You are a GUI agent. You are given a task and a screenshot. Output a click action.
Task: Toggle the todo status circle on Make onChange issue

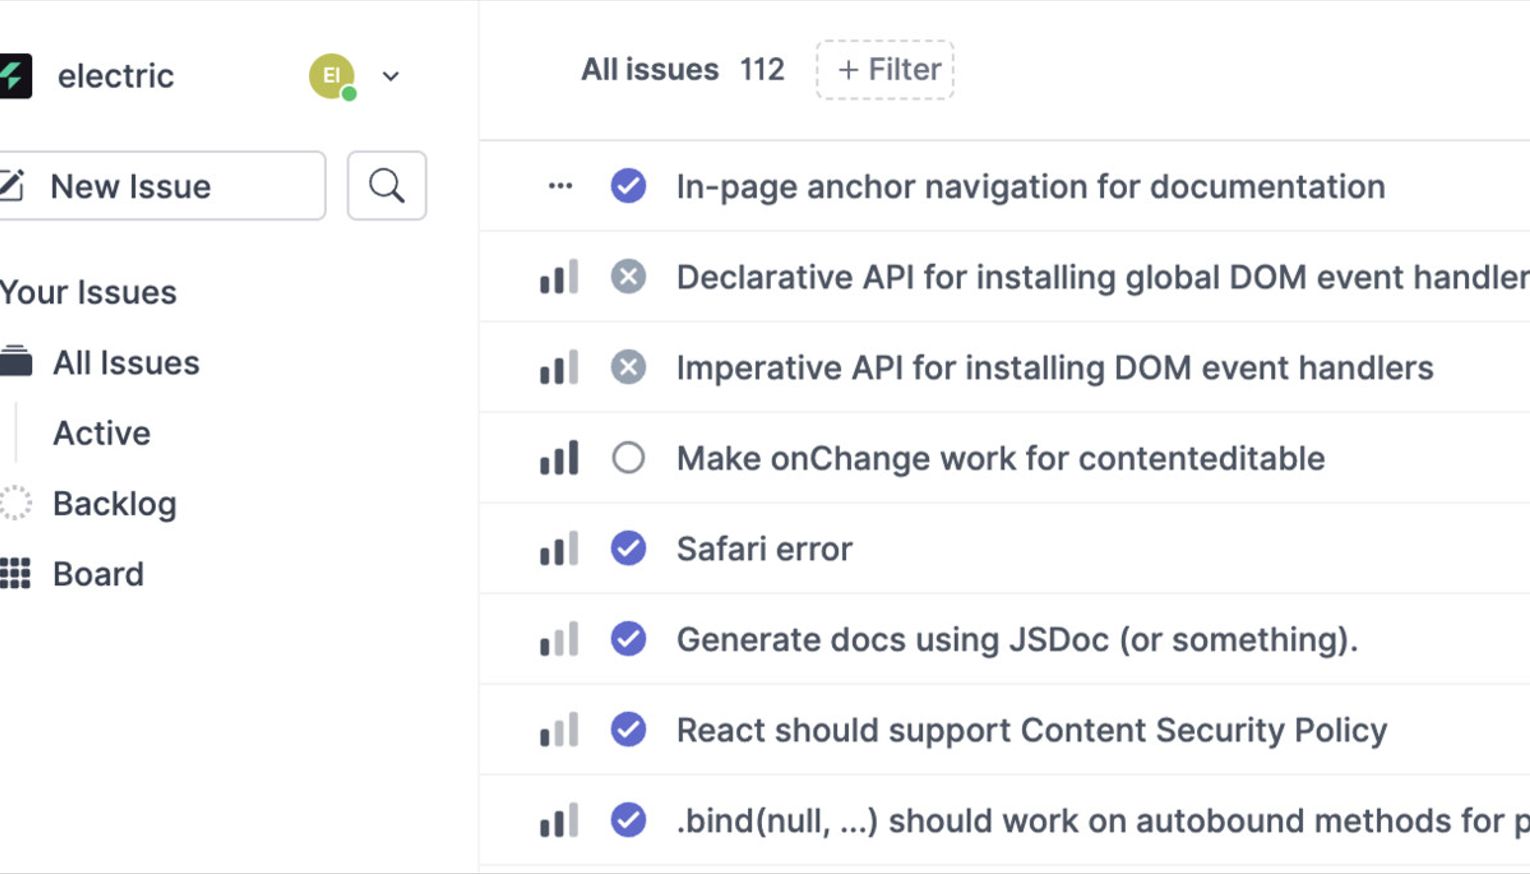pos(628,458)
